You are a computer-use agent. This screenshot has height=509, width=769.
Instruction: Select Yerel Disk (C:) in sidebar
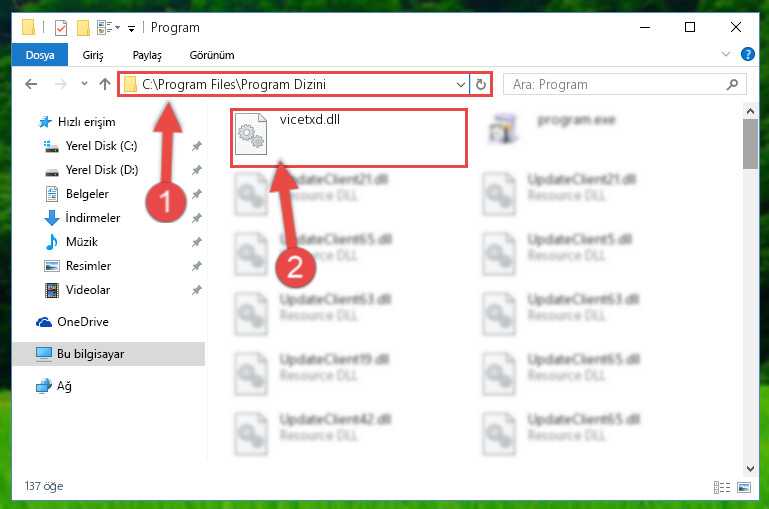point(101,146)
